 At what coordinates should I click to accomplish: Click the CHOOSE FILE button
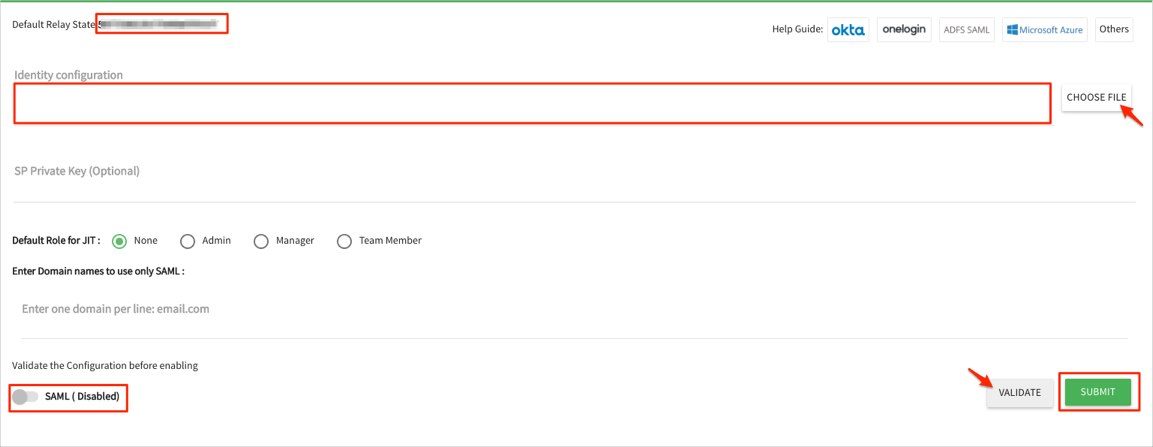(1096, 97)
